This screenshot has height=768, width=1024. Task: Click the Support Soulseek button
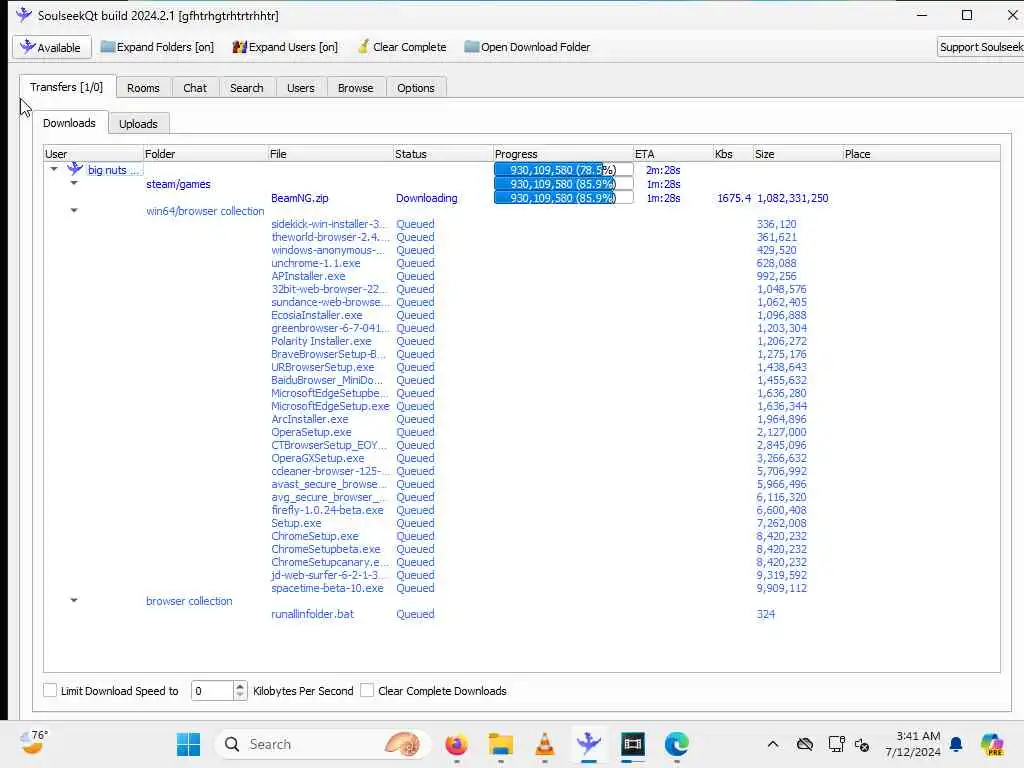(980, 47)
